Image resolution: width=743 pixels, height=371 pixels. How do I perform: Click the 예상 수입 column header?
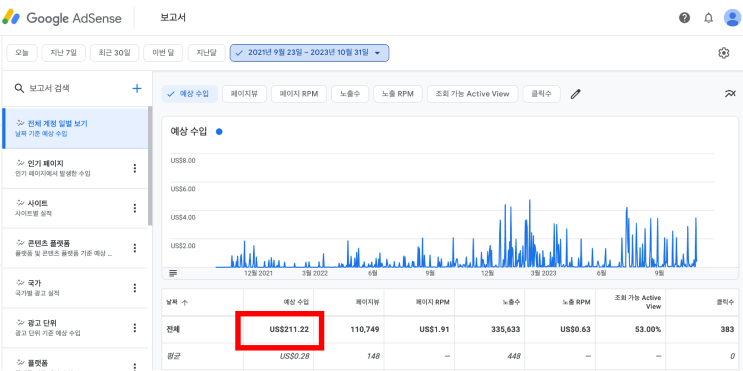click(x=296, y=302)
